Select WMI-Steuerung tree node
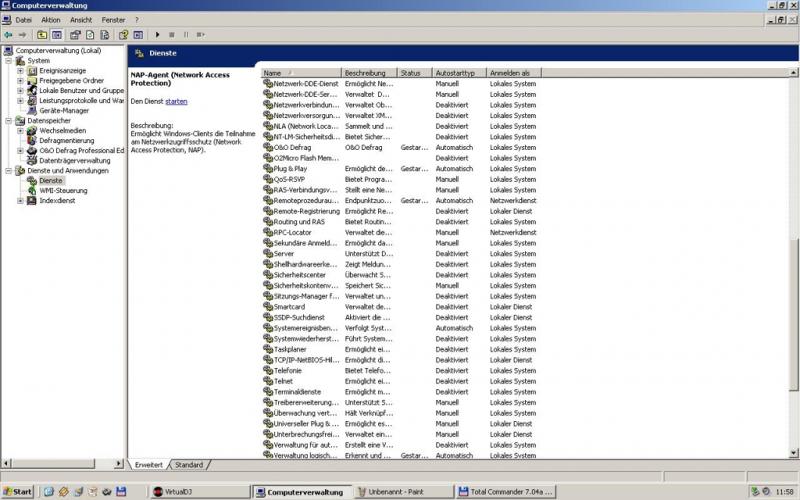This screenshot has height=500, width=800. pos(63,190)
